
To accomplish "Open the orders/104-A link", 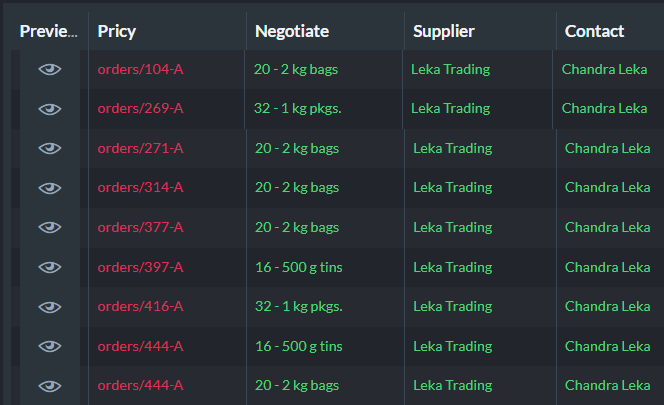I will [141, 69].
